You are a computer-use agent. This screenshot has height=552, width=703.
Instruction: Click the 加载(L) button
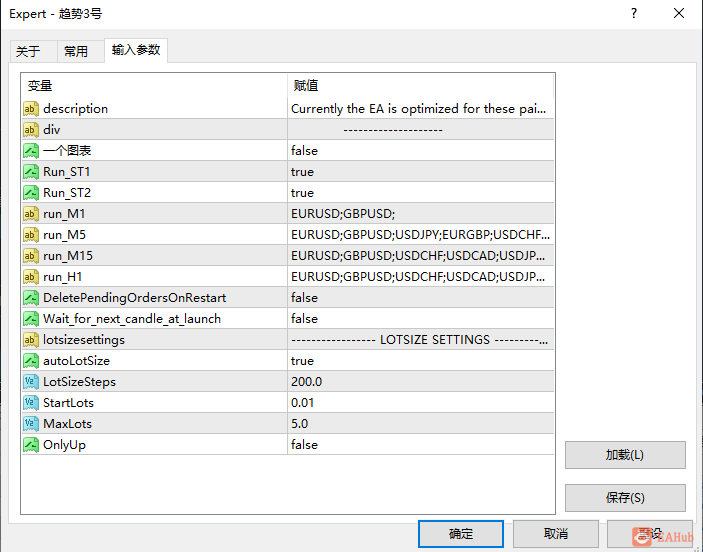tap(625, 455)
